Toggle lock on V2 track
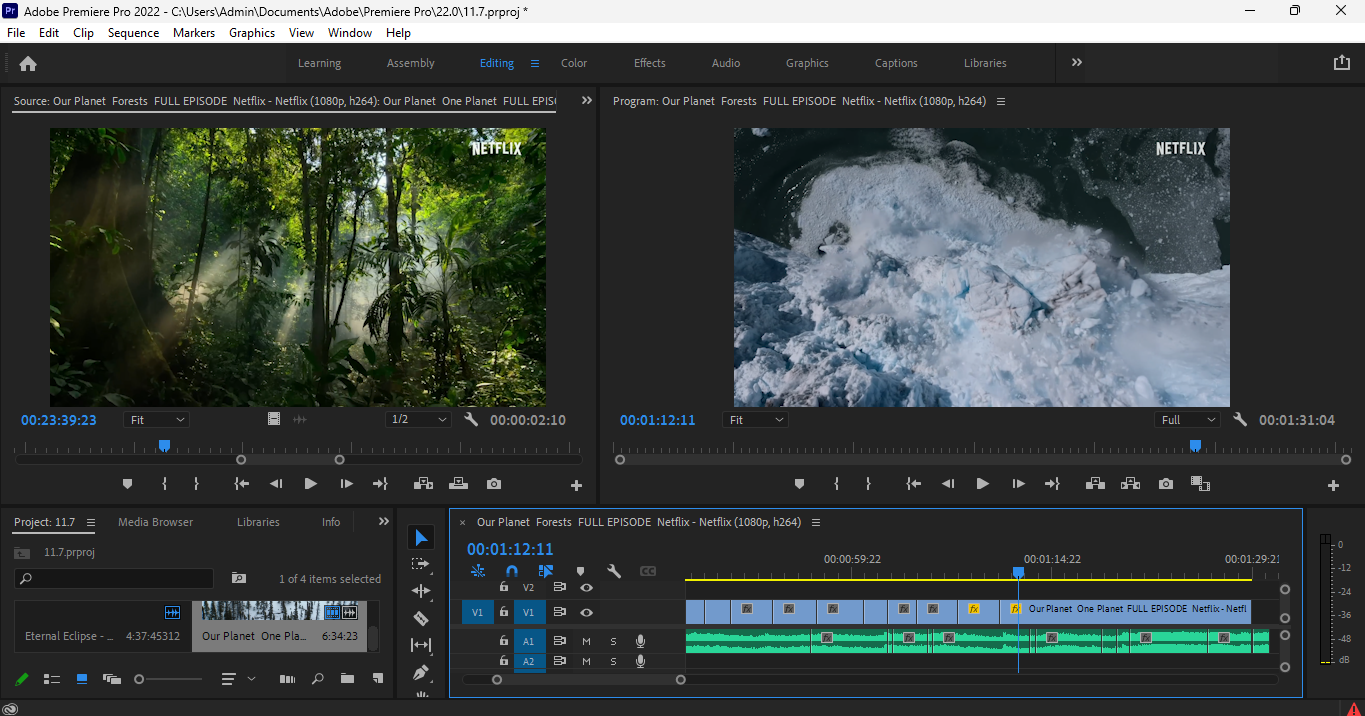The width and height of the screenshot is (1365, 716). (x=504, y=587)
